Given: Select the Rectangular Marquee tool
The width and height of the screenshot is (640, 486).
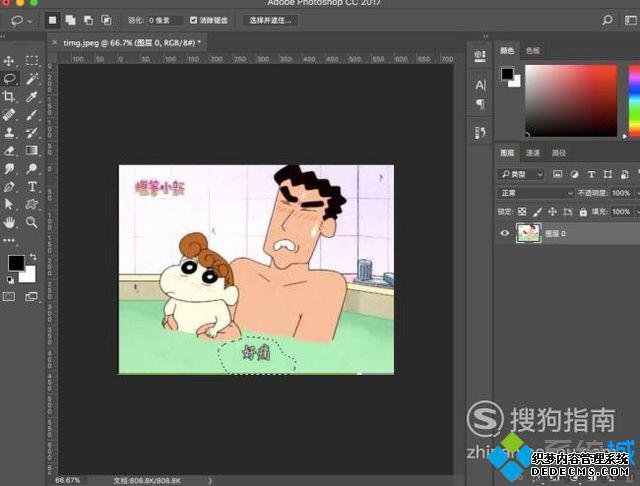Looking at the screenshot, I should (31, 61).
